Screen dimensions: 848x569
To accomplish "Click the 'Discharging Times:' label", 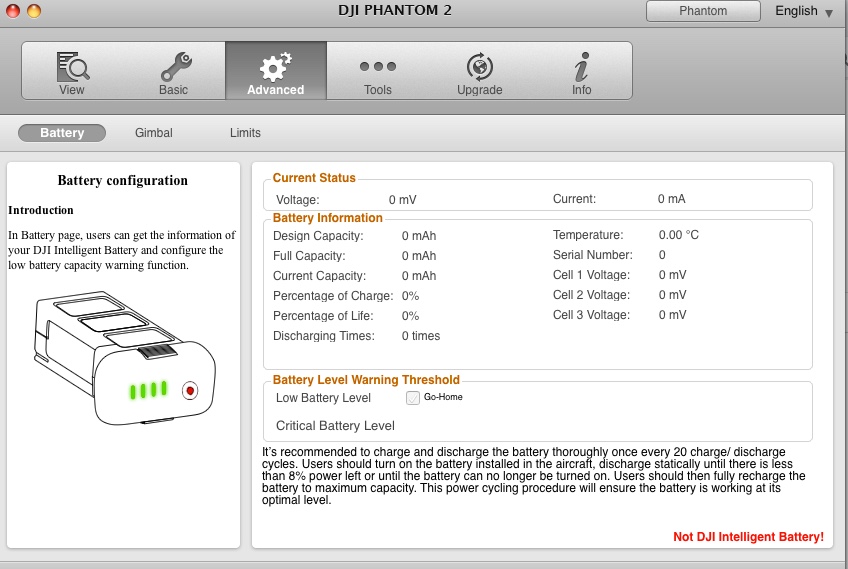I will (323, 336).
